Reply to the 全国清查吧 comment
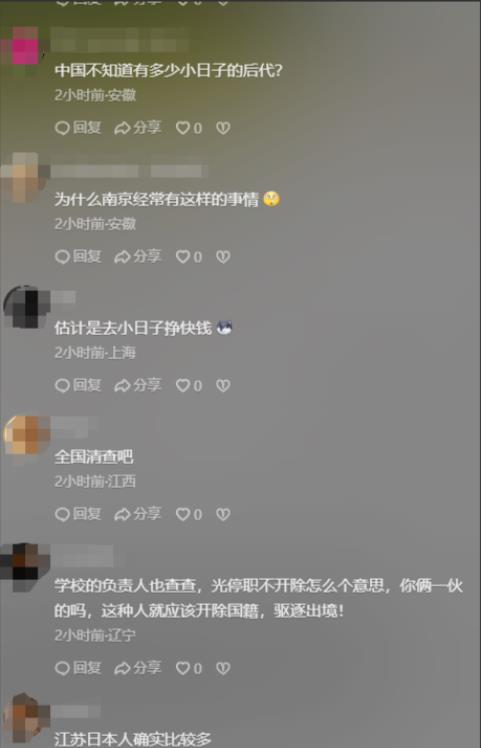 (x=78, y=514)
